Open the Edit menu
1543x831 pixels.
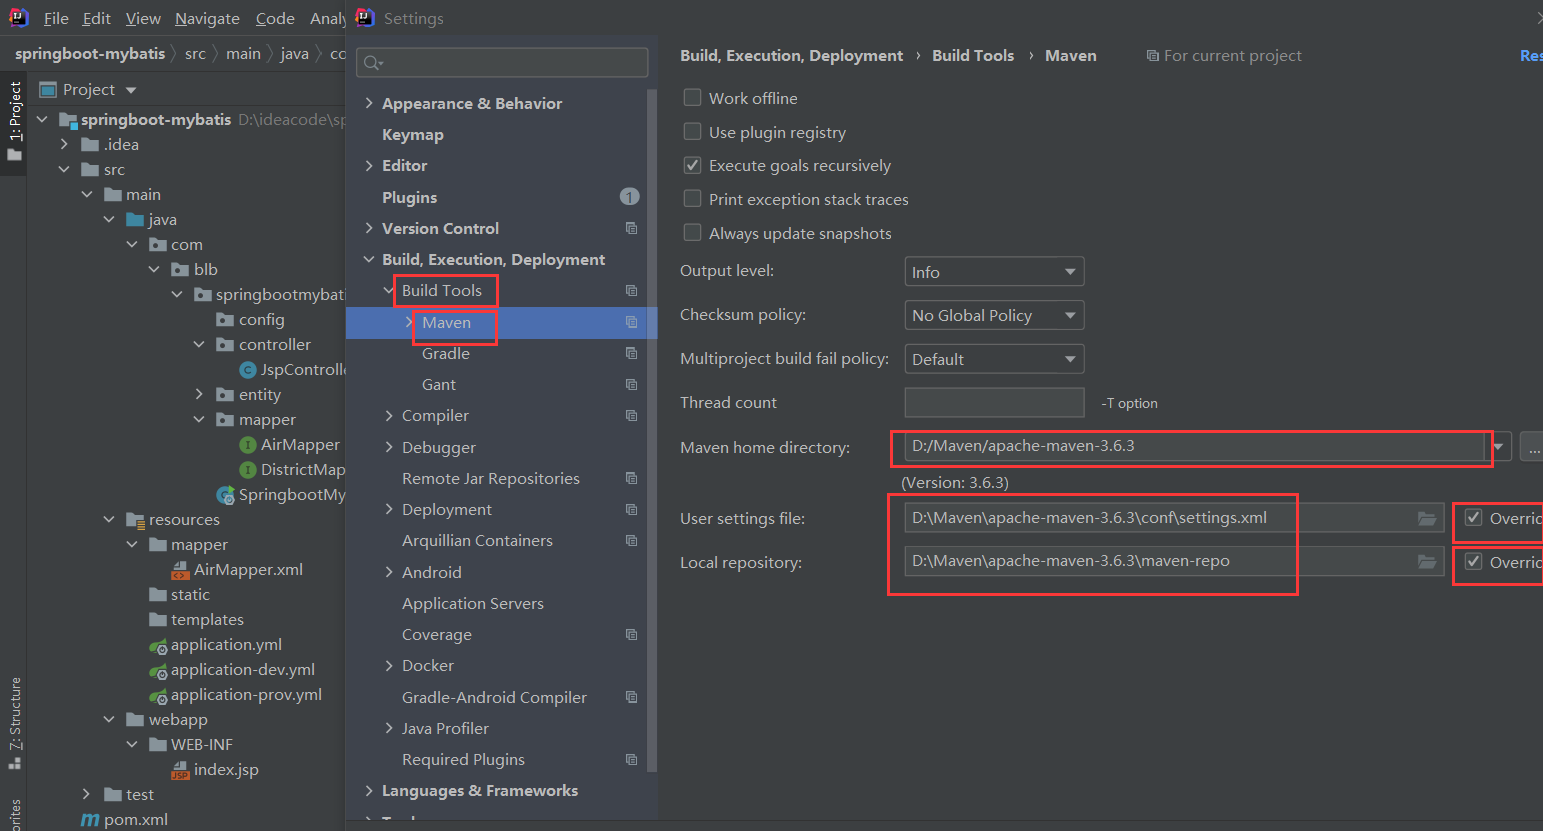97,18
